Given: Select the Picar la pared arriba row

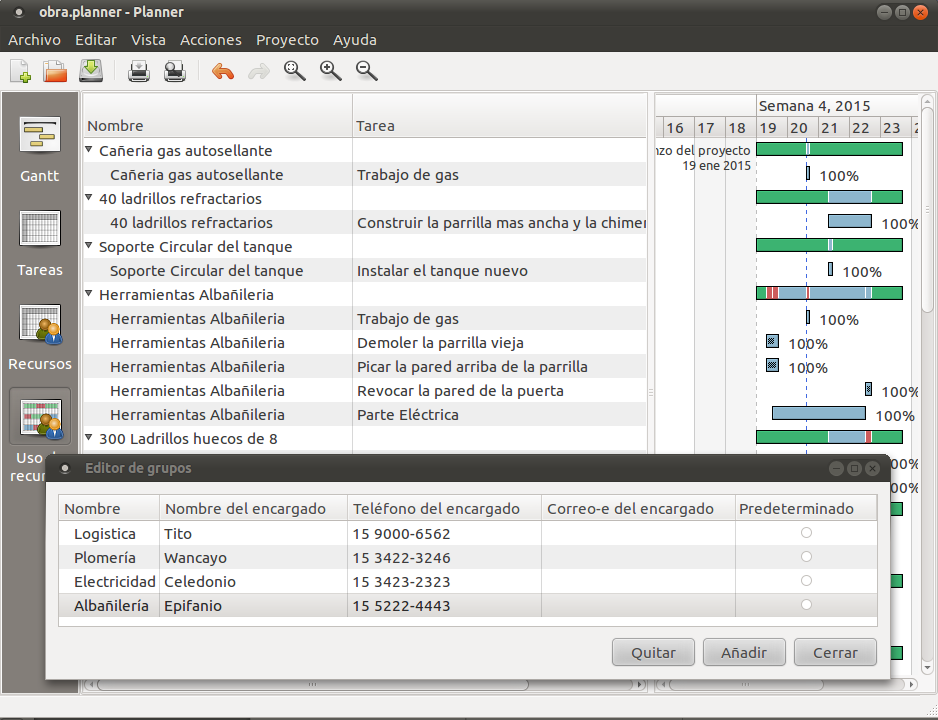Looking at the screenshot, I should 365,367.
